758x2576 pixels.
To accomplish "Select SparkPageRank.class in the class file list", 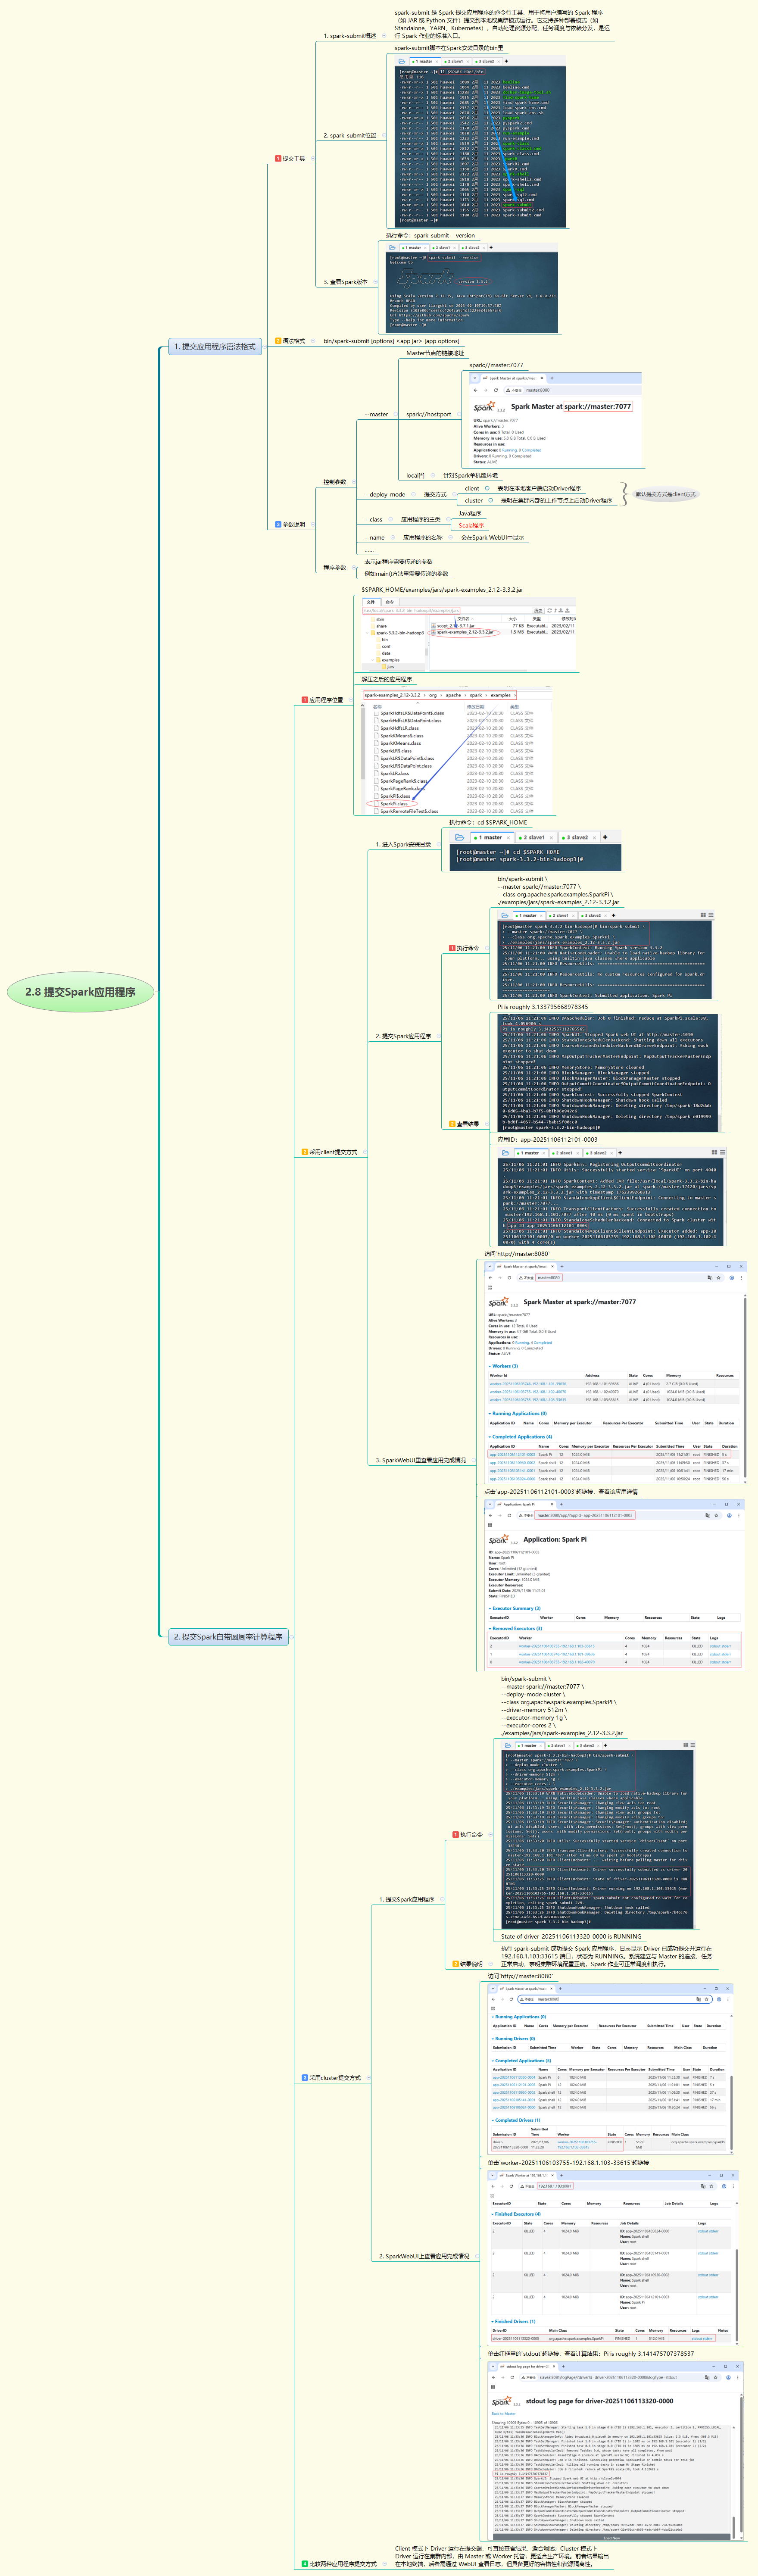I will (403, 789).
